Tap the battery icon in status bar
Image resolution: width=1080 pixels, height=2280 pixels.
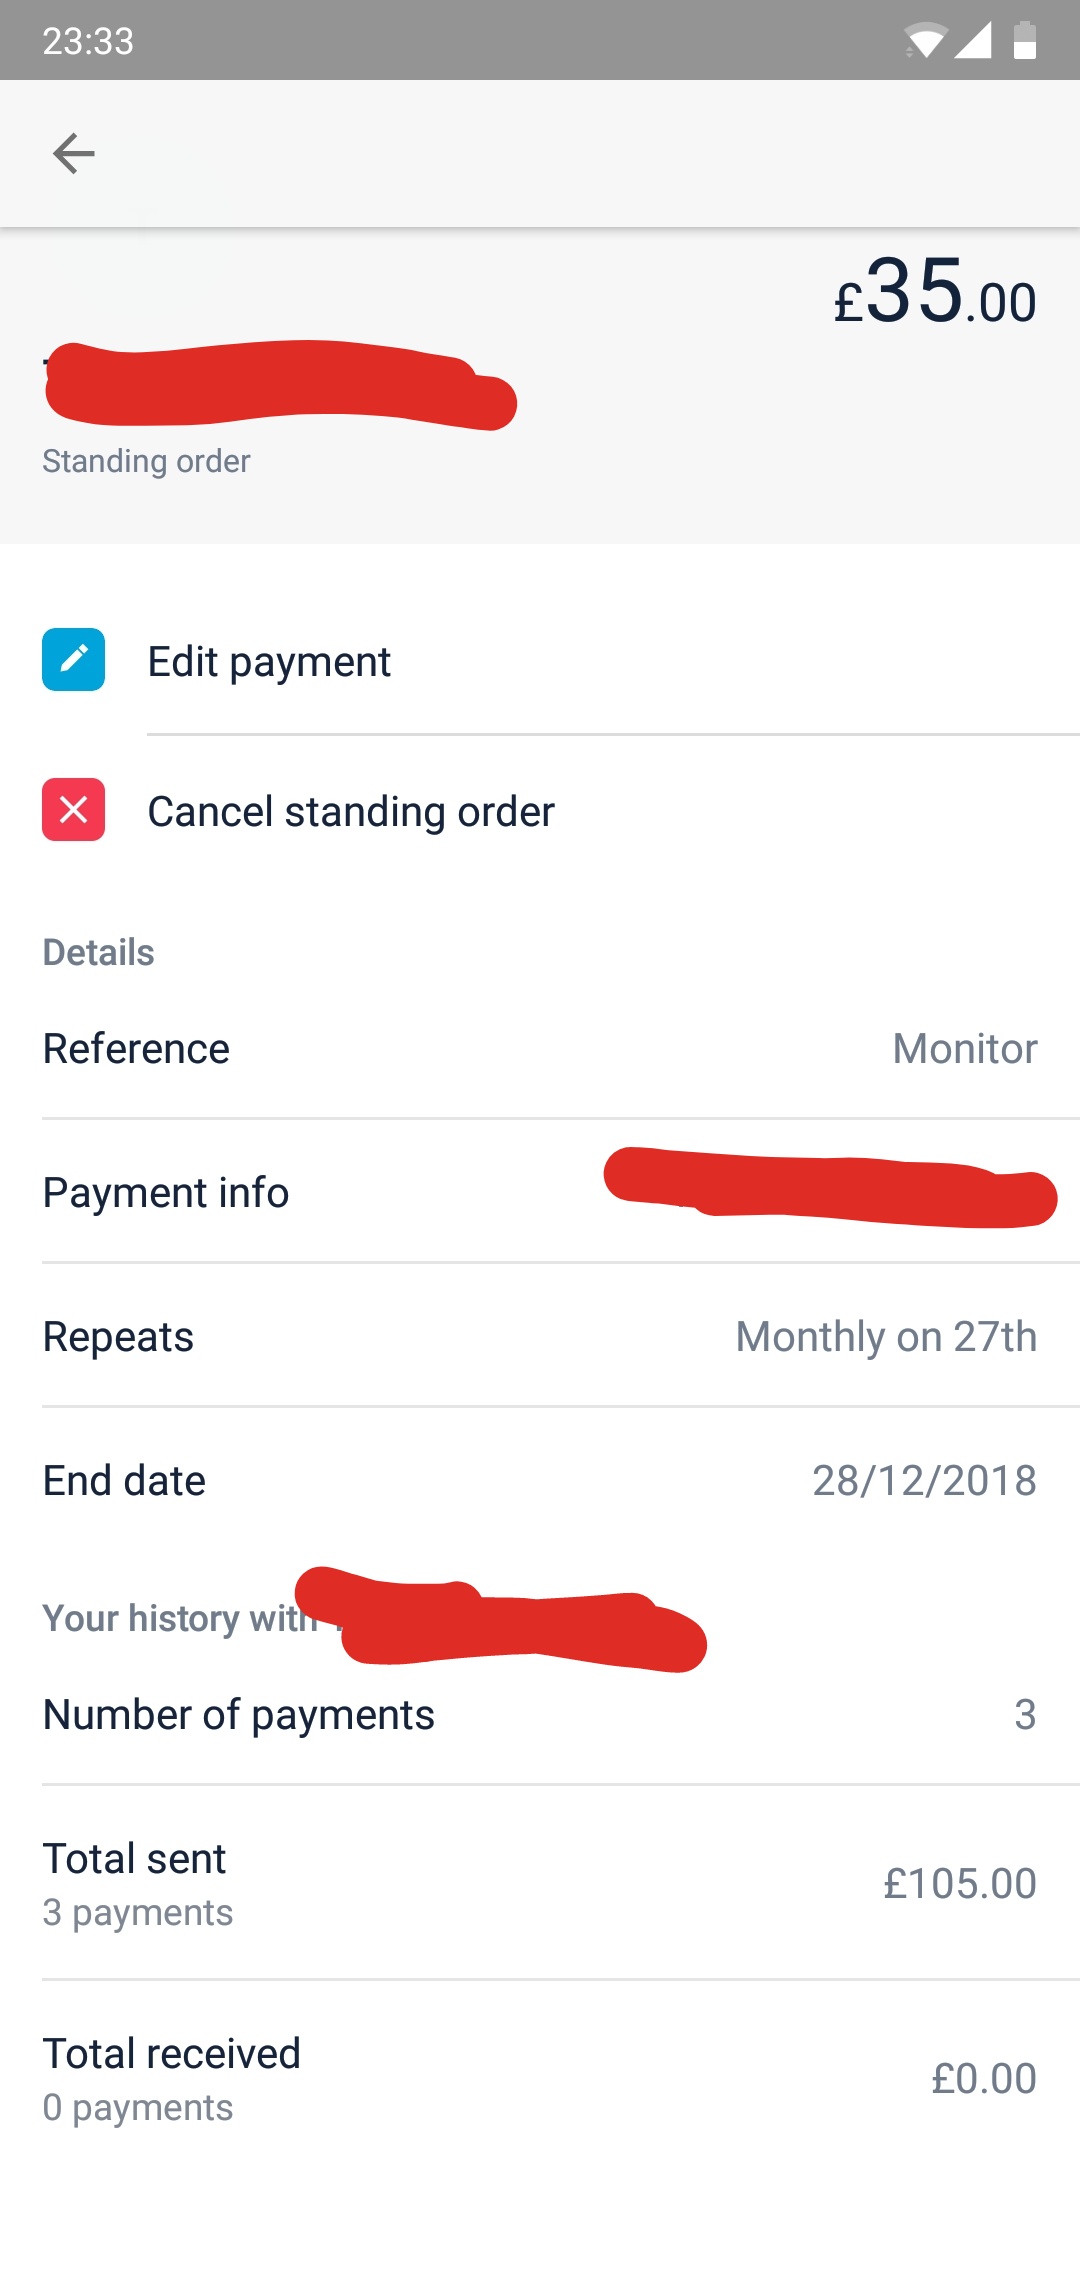[x=1025, y=41]
